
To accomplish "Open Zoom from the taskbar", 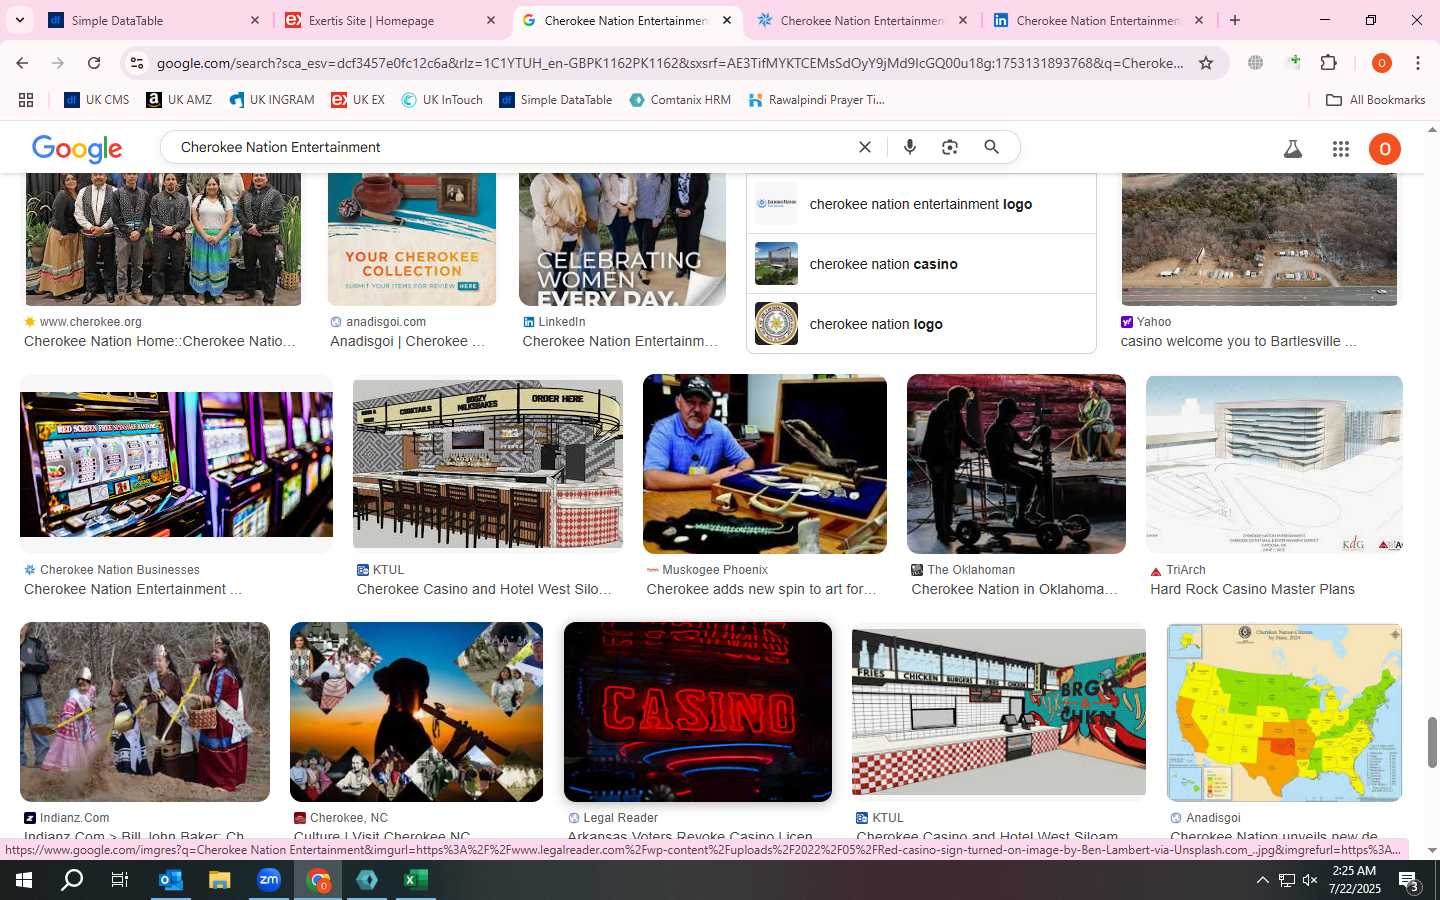I will pyautogui.click(x=269, y=880).
